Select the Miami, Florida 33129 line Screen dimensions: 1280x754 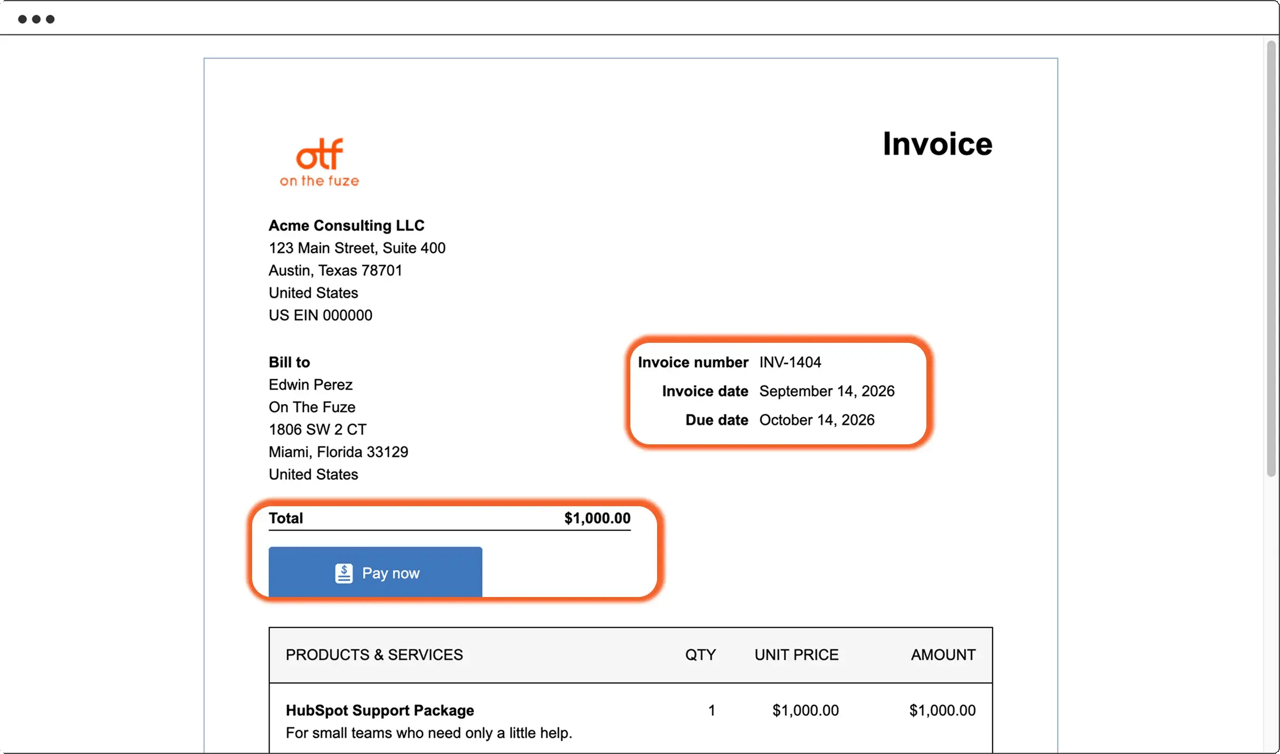click(338, 452)
